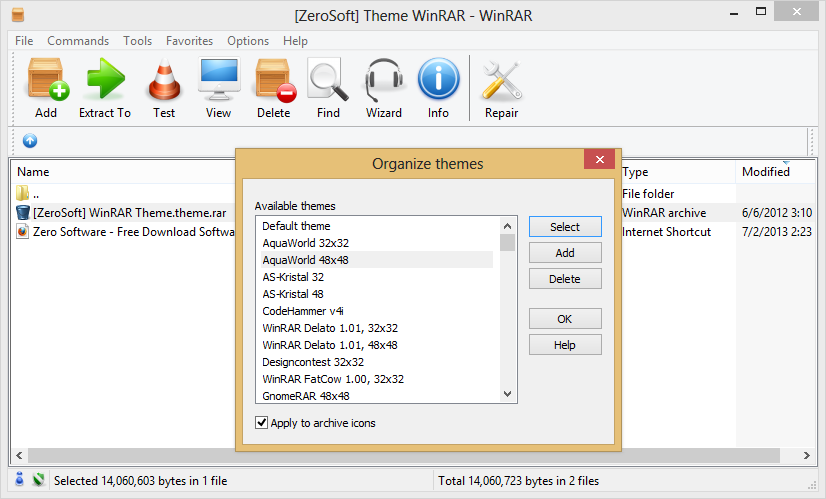
Task: Go up one level with blue arrow
Action: (30, 141)
